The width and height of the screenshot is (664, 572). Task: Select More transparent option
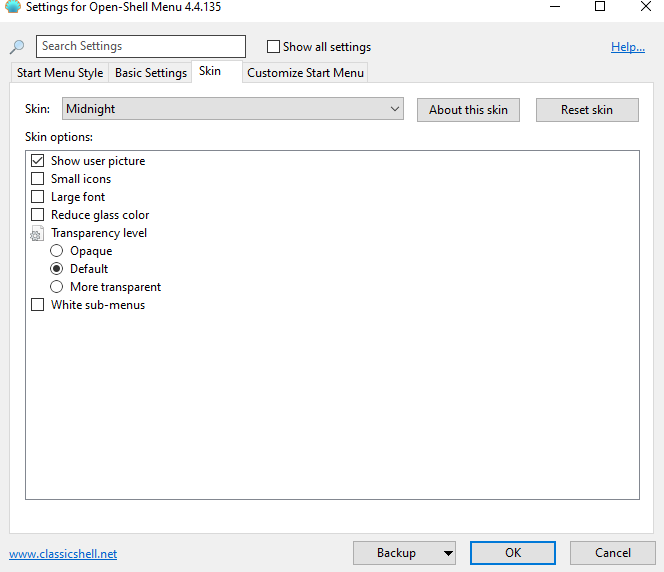tap(56, 287)
